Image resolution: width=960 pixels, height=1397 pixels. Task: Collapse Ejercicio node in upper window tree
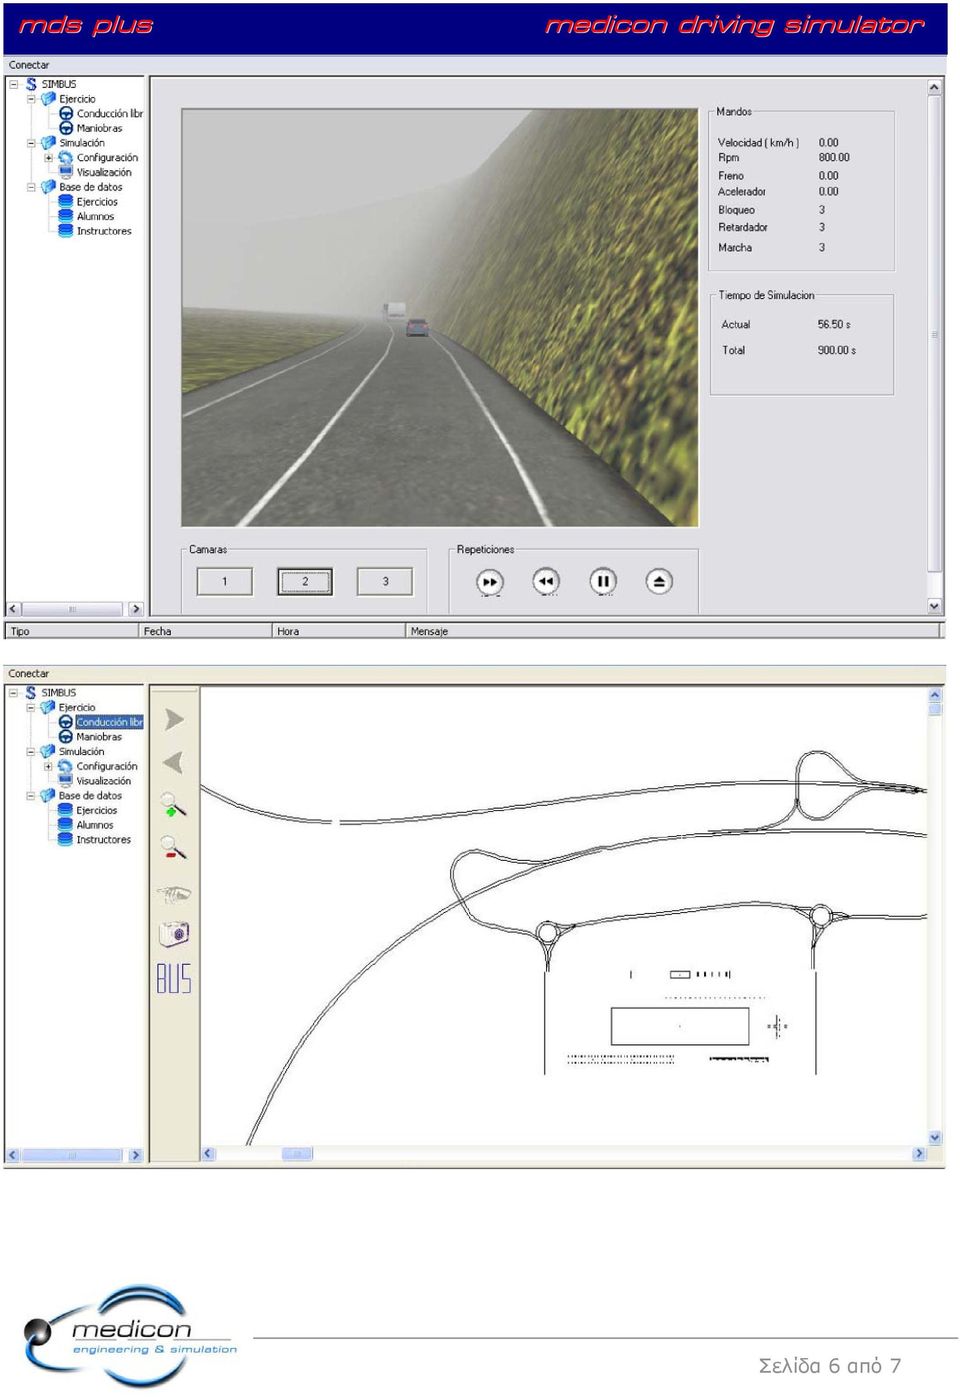coord(31,99)
